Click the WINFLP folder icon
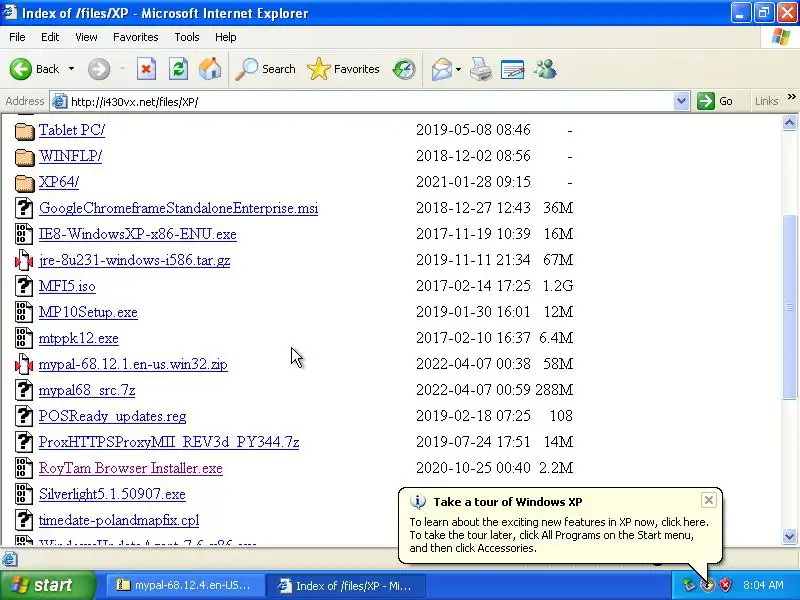 (24, 157)
